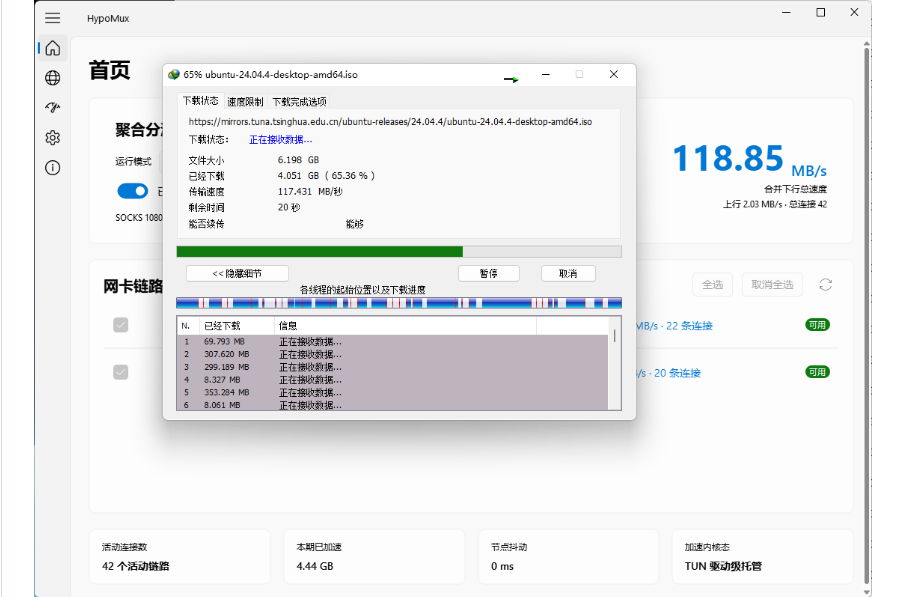The height and width of the screenshot is (597, 902).
Task: Go to Home in HypoMux sidebar
Action: click(52, 48)
